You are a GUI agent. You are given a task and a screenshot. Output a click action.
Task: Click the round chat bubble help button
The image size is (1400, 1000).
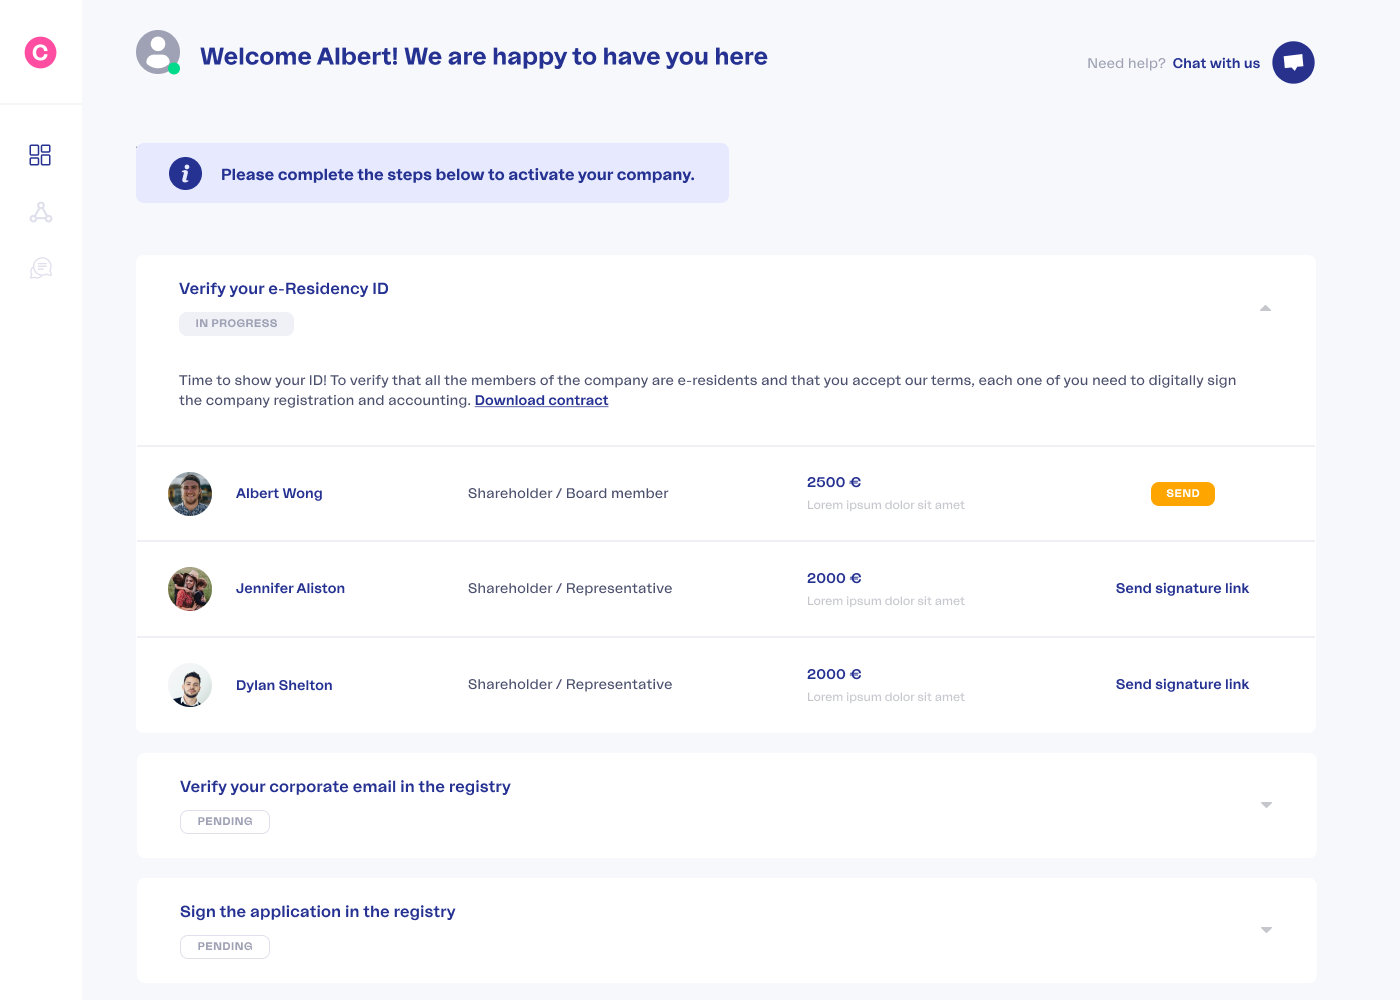tap(1293, 62)
